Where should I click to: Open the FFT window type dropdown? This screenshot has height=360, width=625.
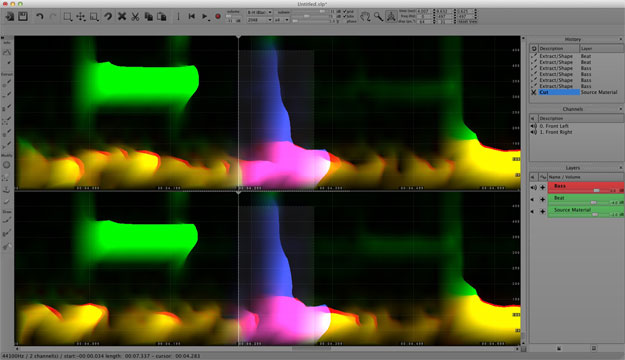(259, 12)
